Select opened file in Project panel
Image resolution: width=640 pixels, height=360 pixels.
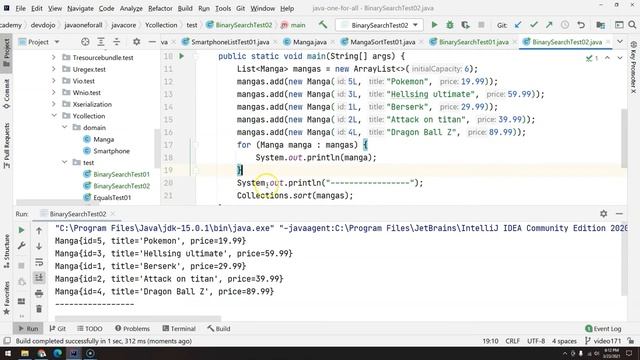coord(85,42)
